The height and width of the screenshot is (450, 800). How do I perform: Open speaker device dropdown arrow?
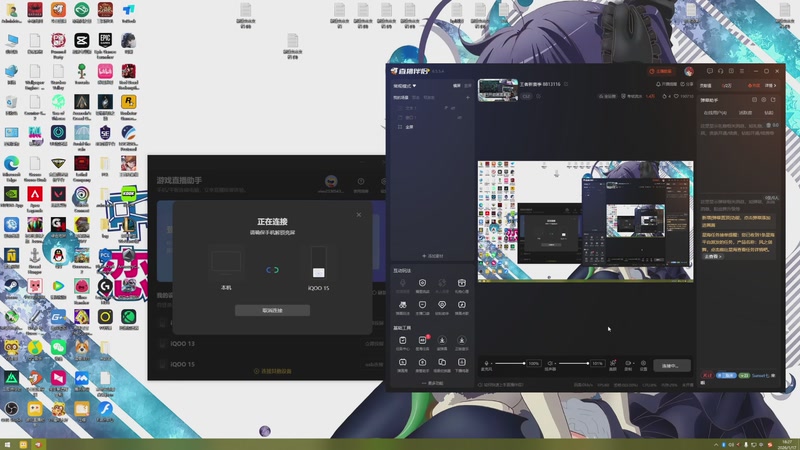[x=555, y=364]
